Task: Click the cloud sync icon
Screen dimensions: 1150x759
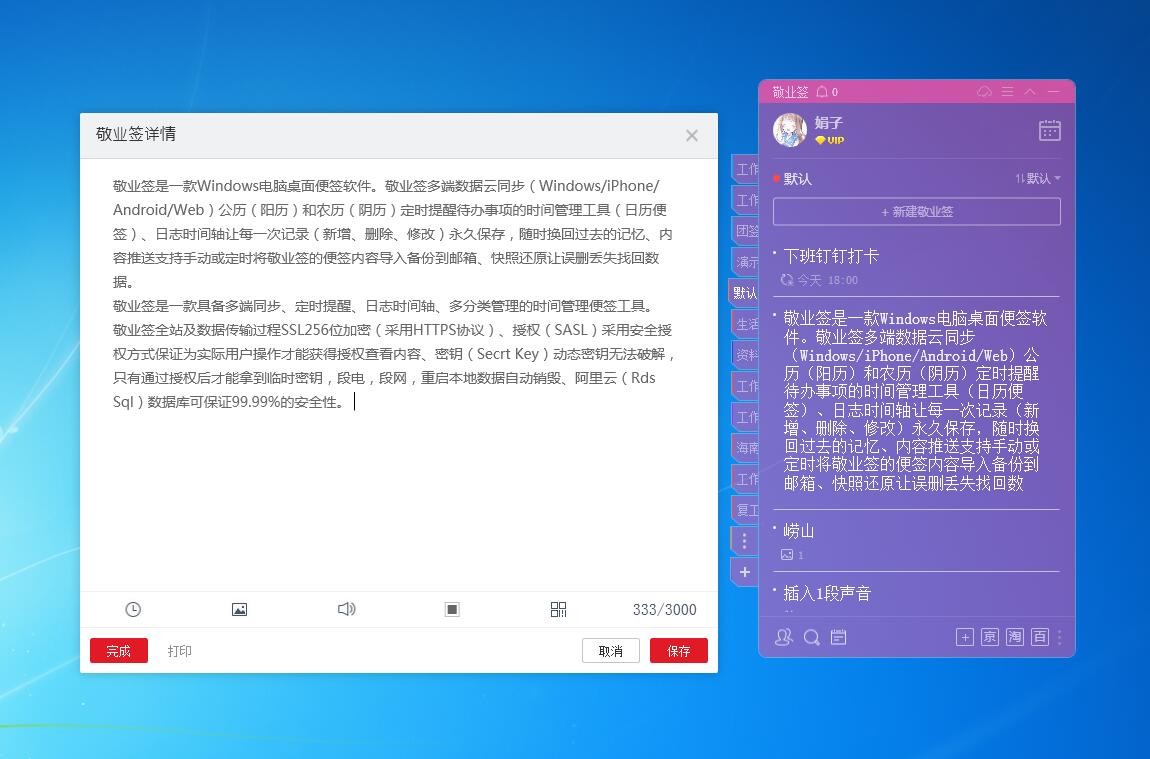Action: pyautogui.click(x=984, y=92)
